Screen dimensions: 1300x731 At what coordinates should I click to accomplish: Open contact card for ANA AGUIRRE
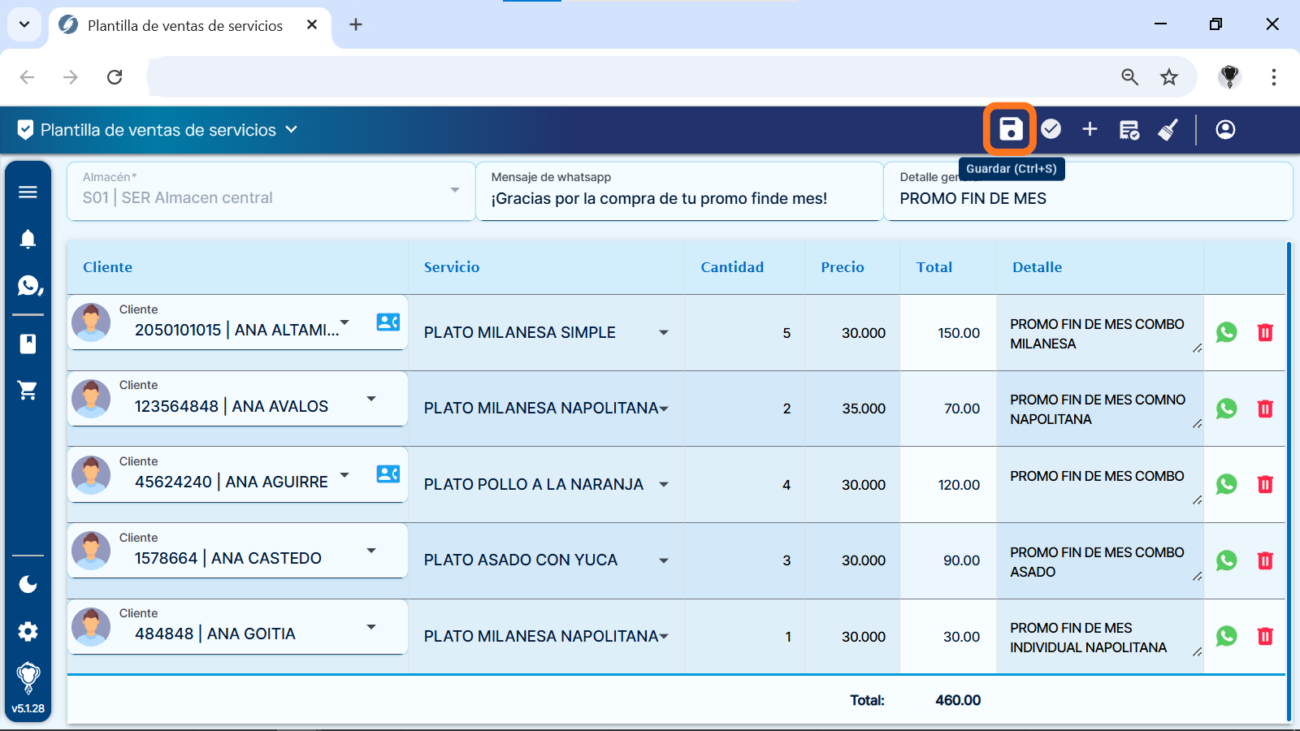pos(388,474)
